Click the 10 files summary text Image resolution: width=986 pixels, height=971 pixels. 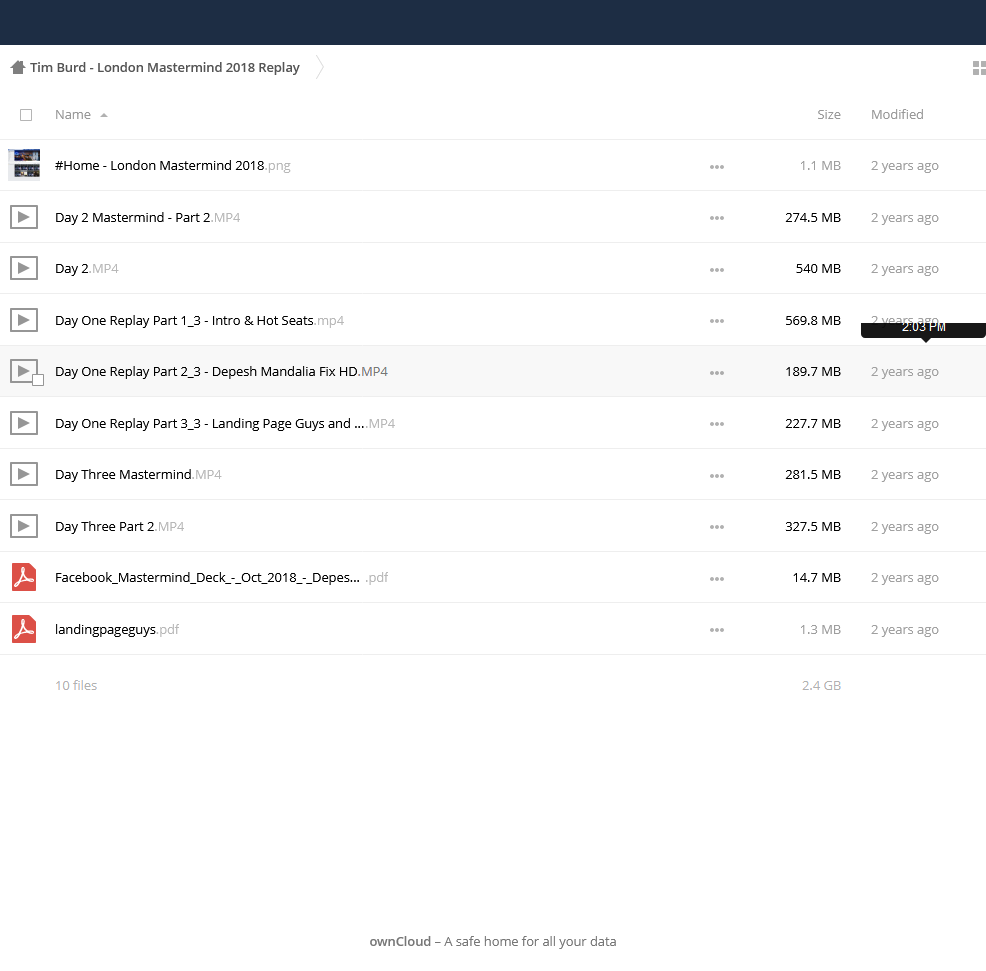point(76,685)
